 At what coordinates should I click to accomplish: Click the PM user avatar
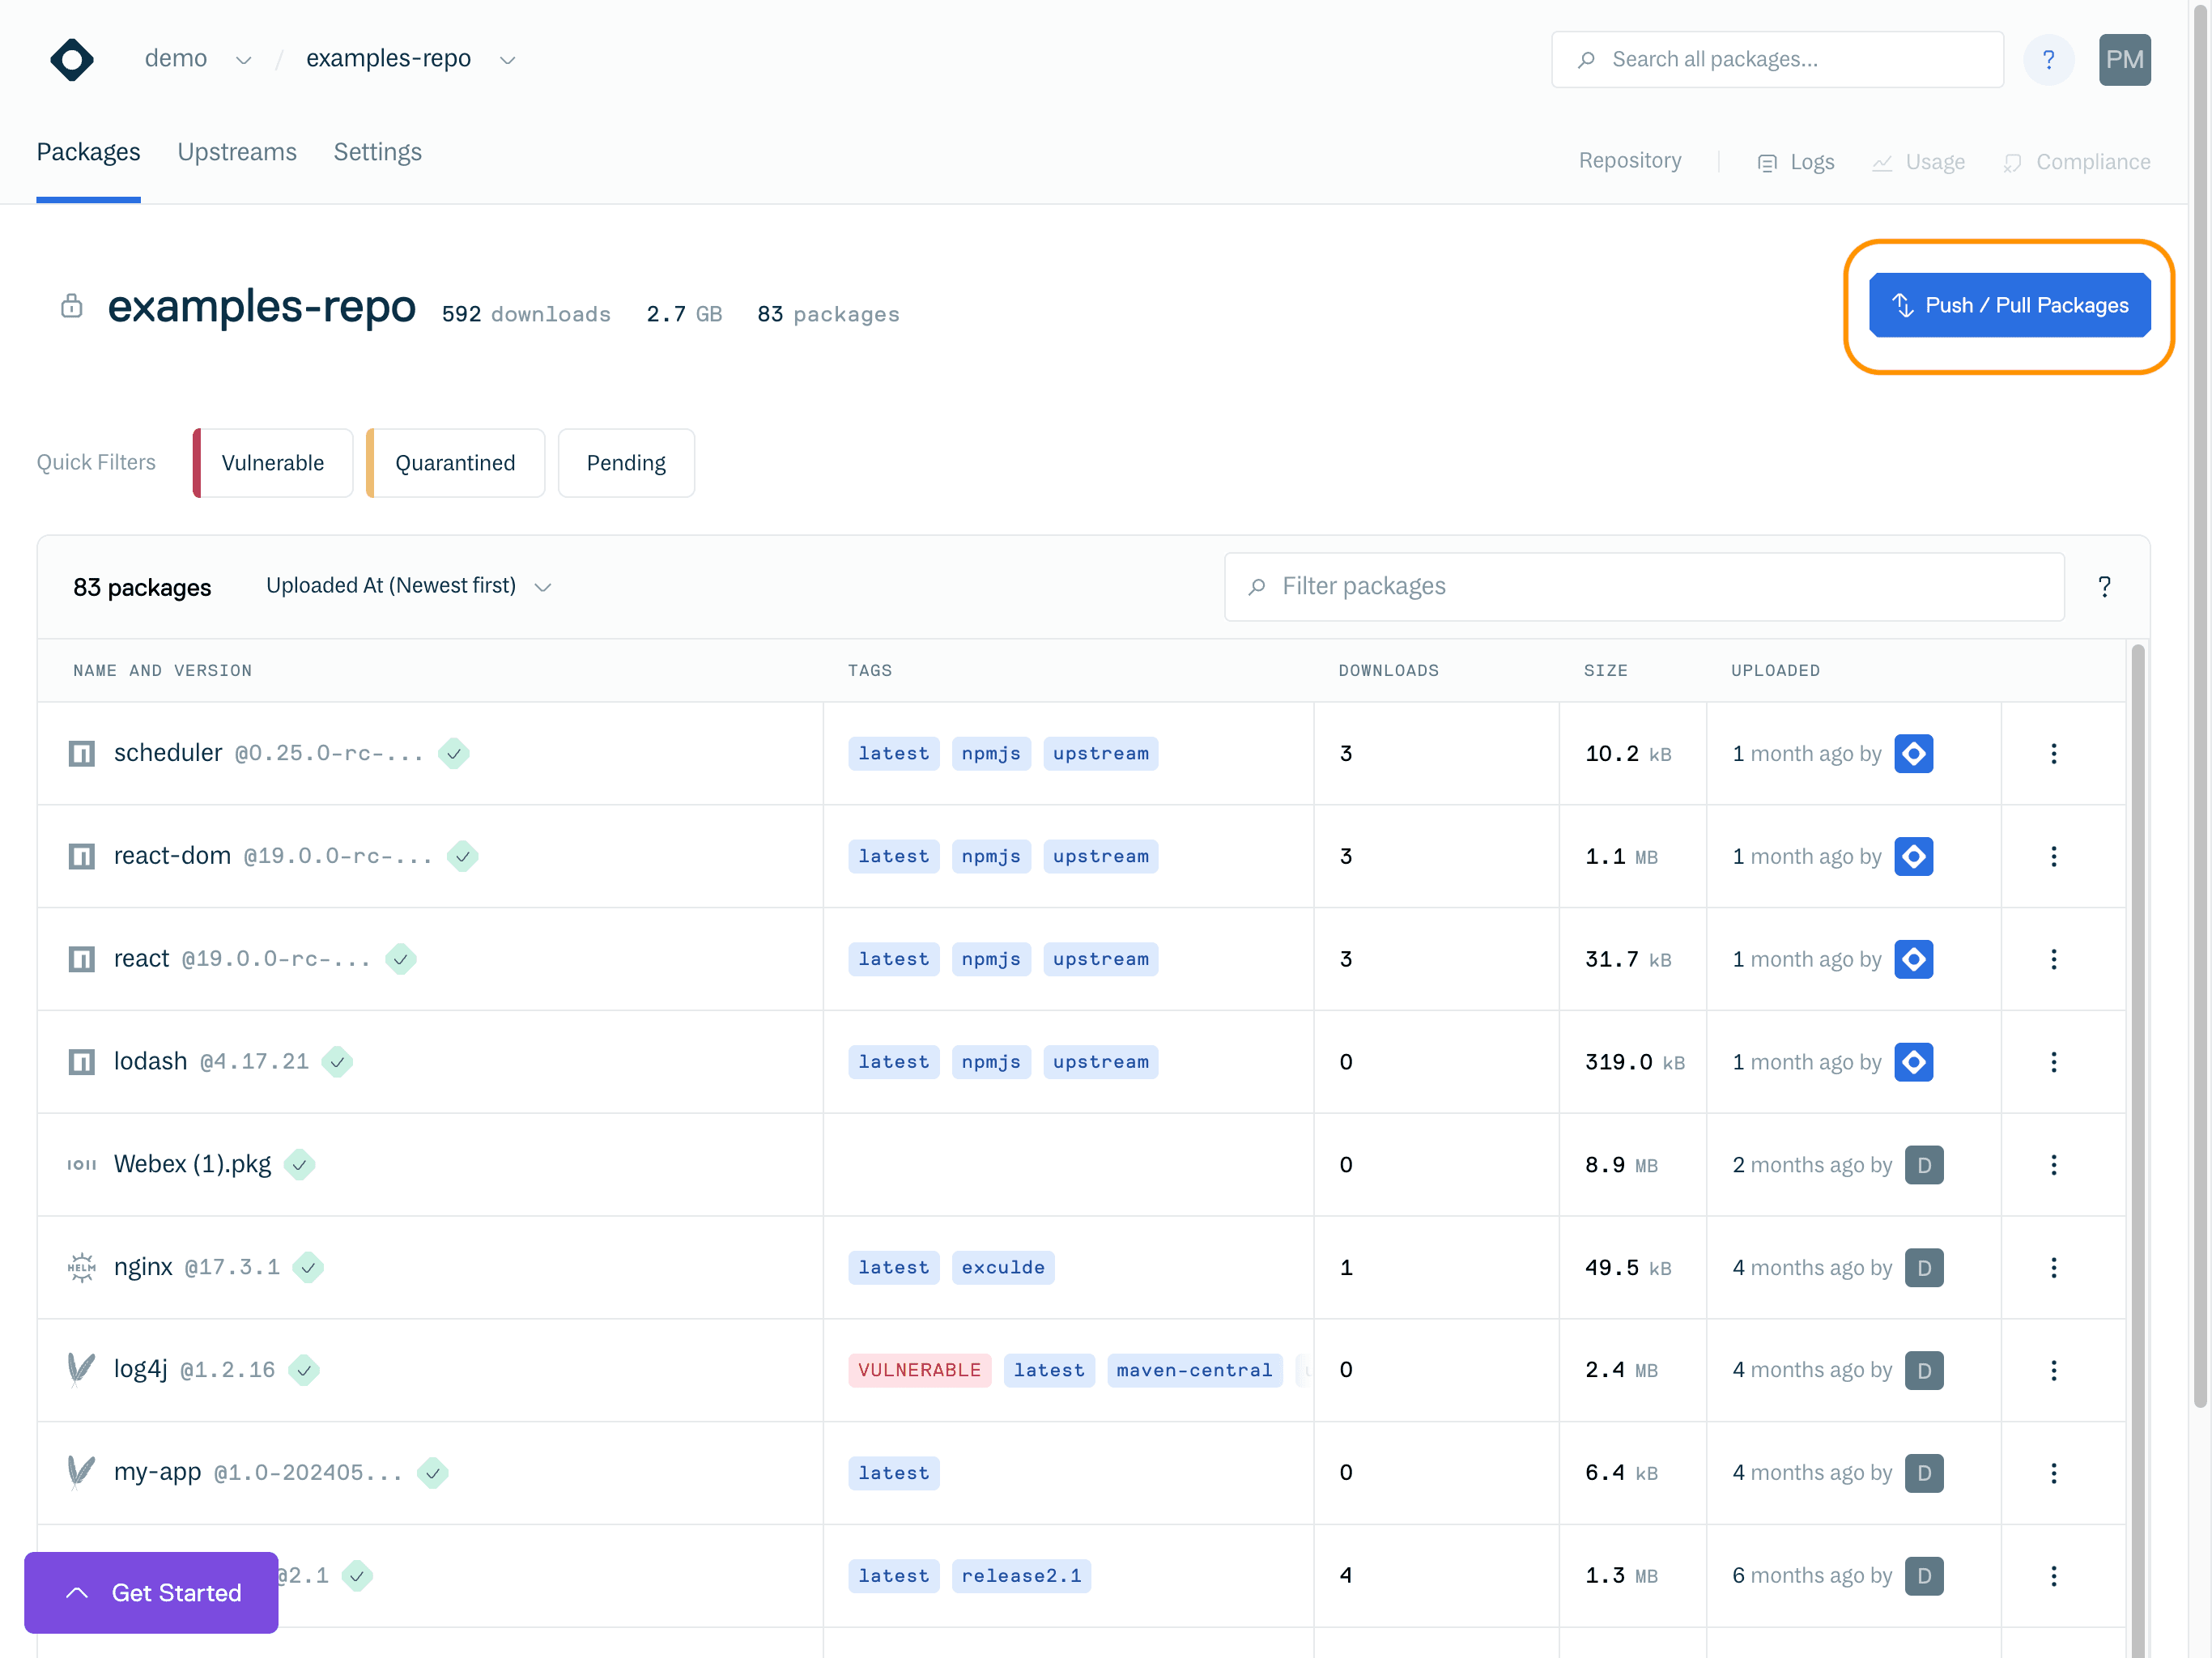pyautogui.click(x=2124, y=60)
